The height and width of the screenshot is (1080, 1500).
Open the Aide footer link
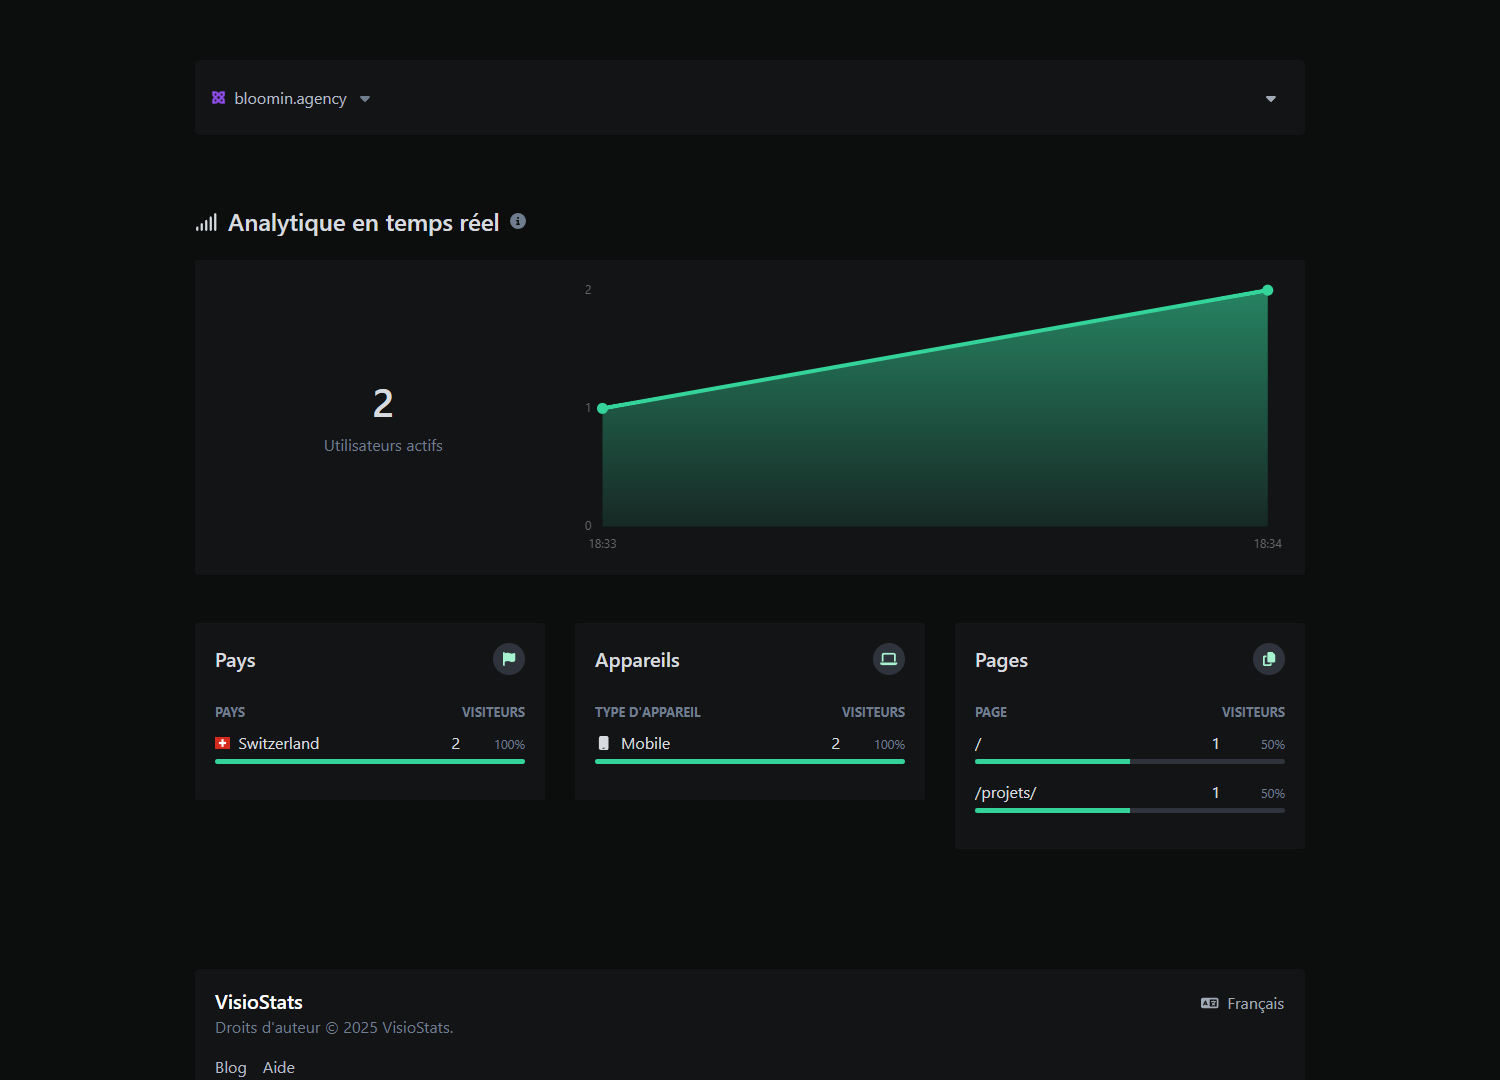279,1067
